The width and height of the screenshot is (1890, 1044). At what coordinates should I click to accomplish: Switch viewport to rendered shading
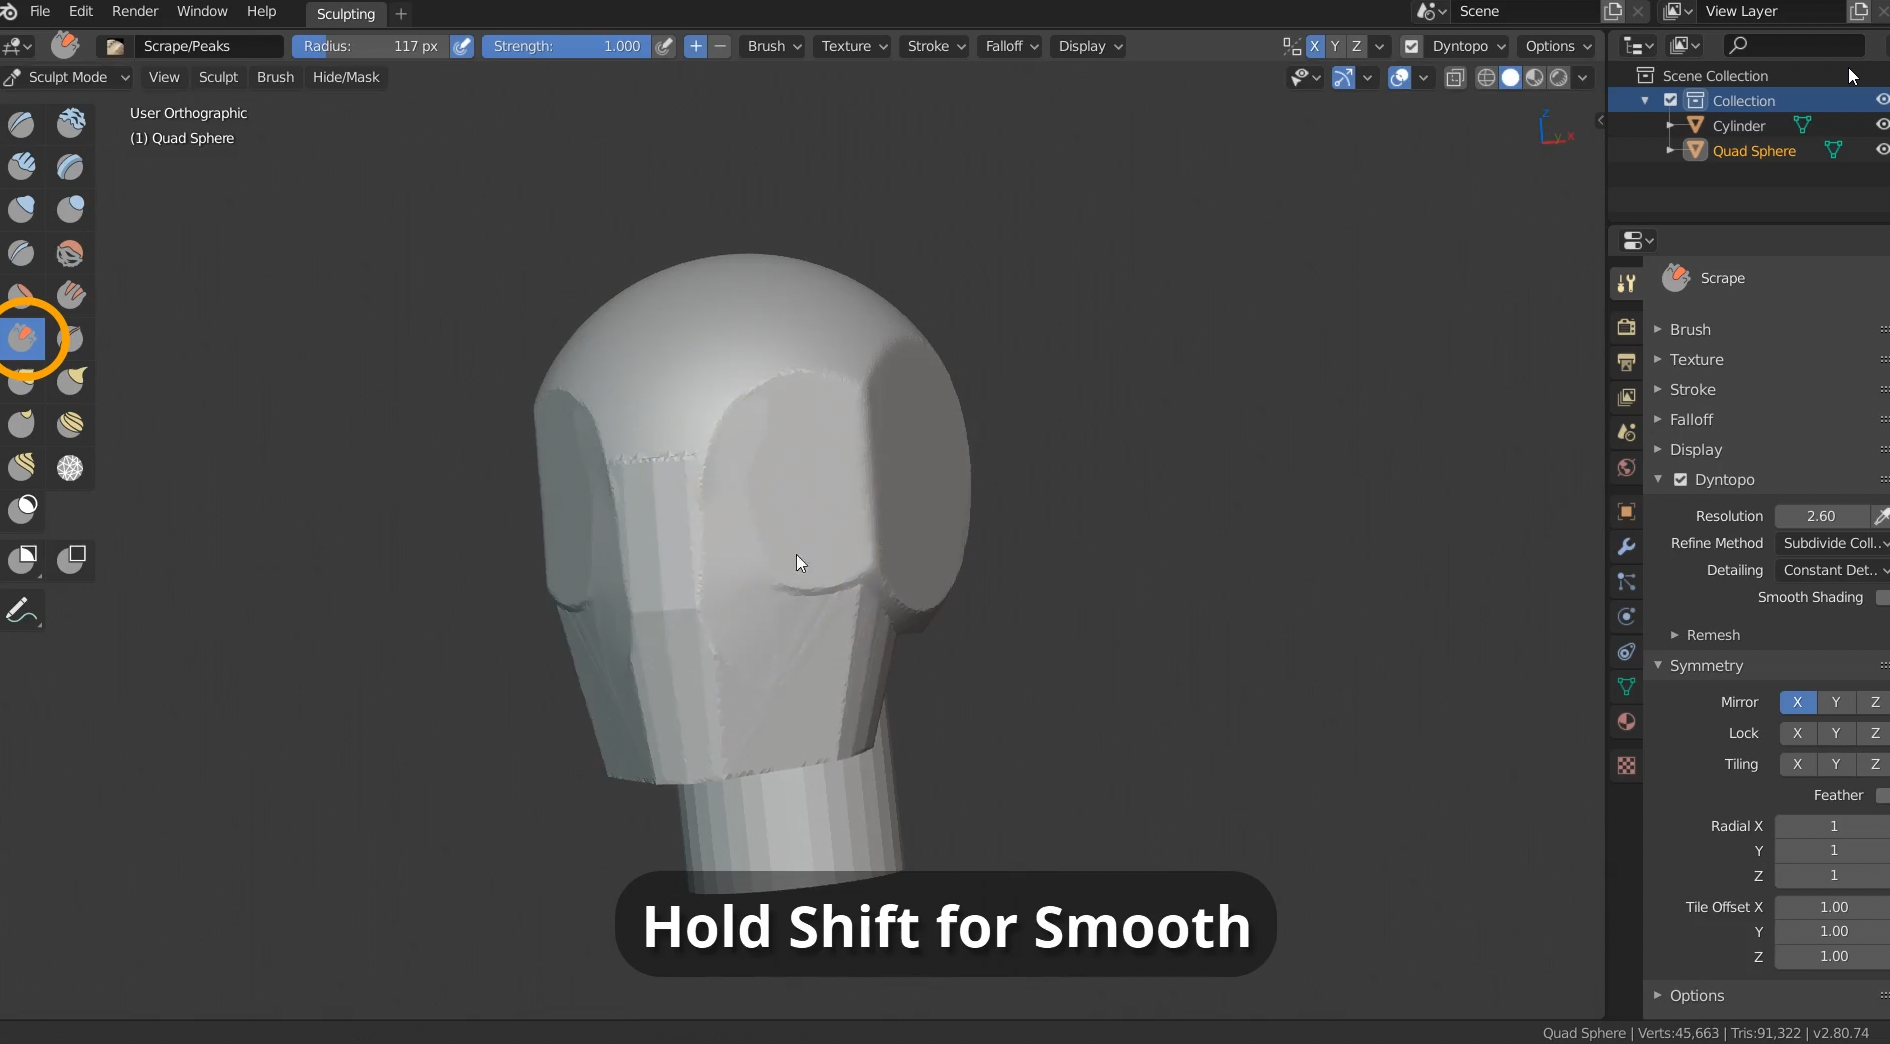[1558, 77]
